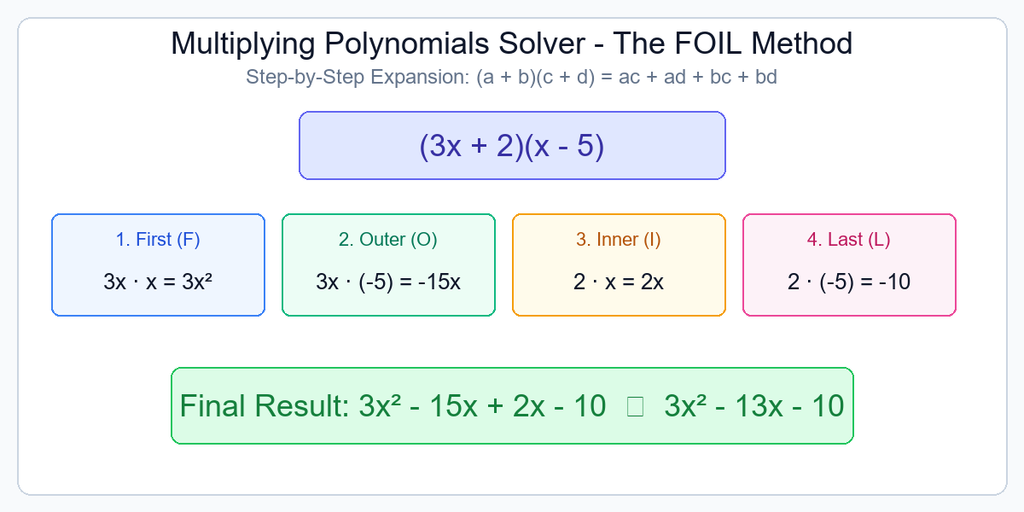This screenshot has width=1024, height=512.
Task: Click the '3. Inner (I)' heading
Action: click(x=619, y=240)
